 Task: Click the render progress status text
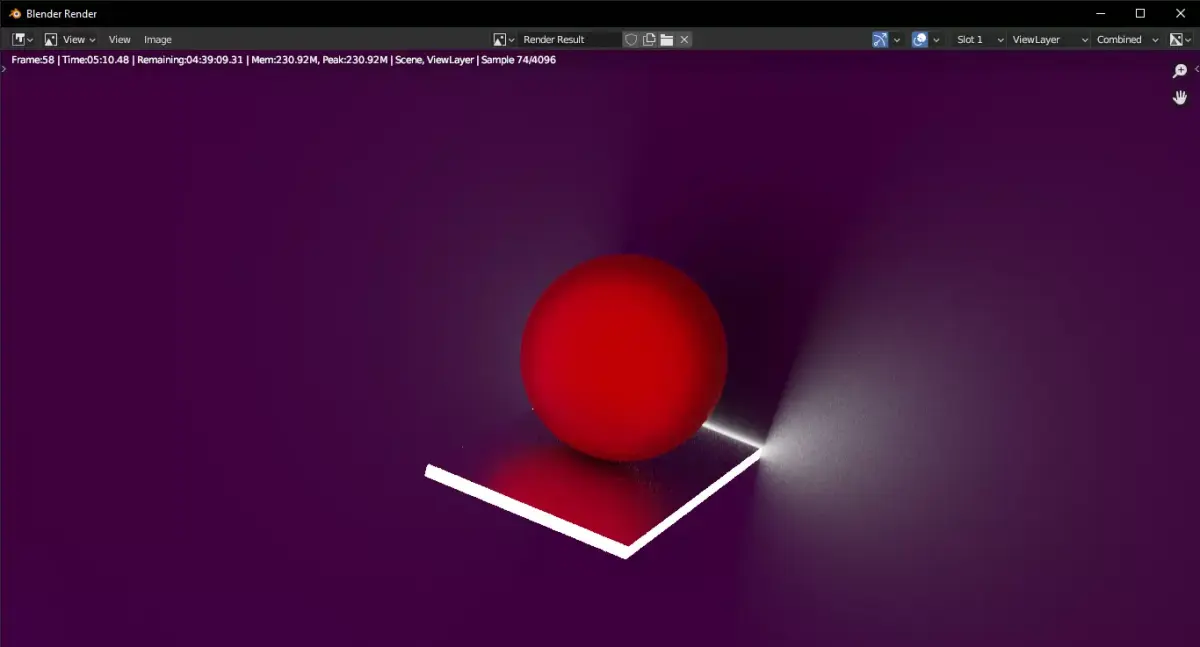[280, 60]
